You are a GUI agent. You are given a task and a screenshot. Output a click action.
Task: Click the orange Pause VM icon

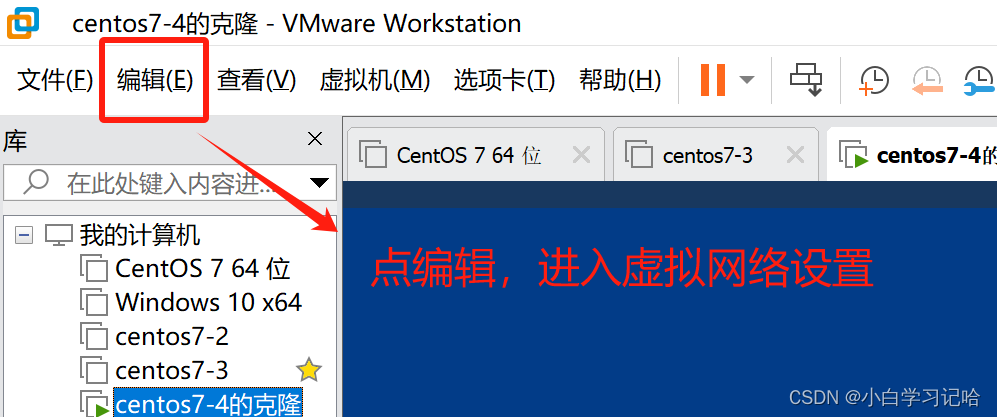(x=712, y=79)
